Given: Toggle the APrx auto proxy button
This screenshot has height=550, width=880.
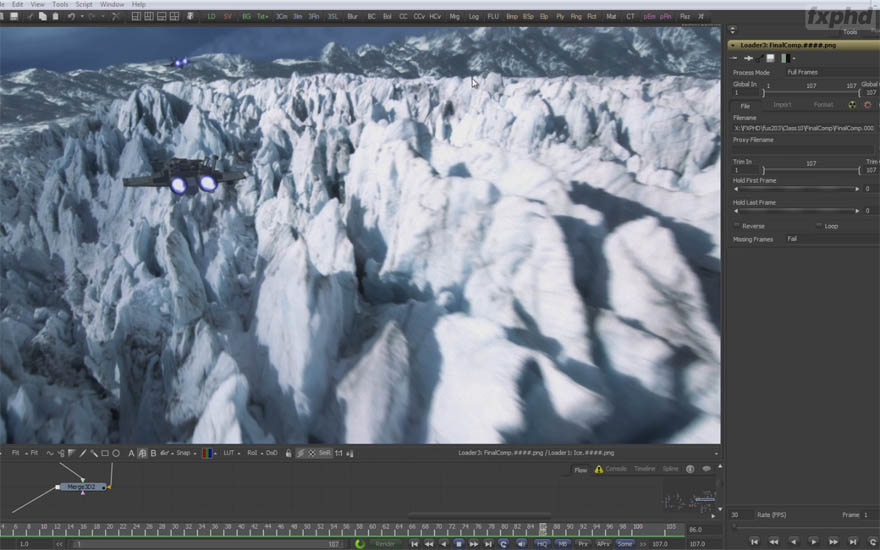Looking at the screenshot, I should click(x=603, y=544).
